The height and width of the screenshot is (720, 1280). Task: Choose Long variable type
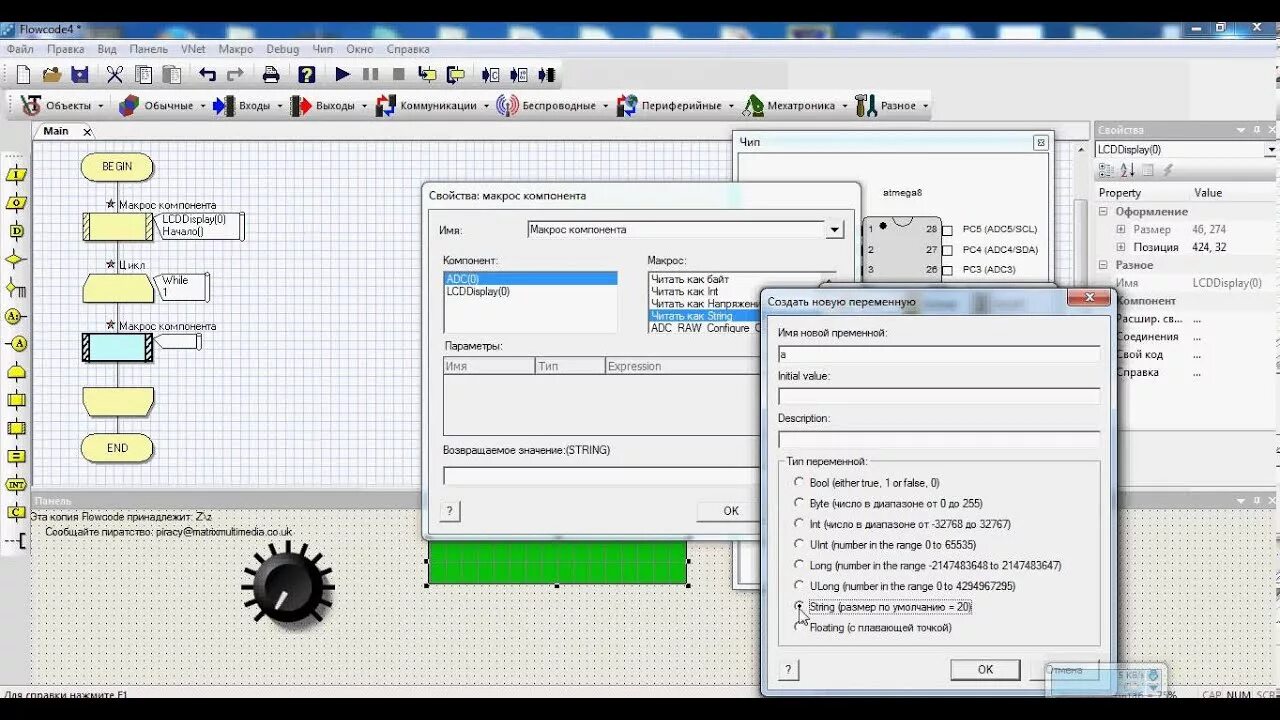799,565
